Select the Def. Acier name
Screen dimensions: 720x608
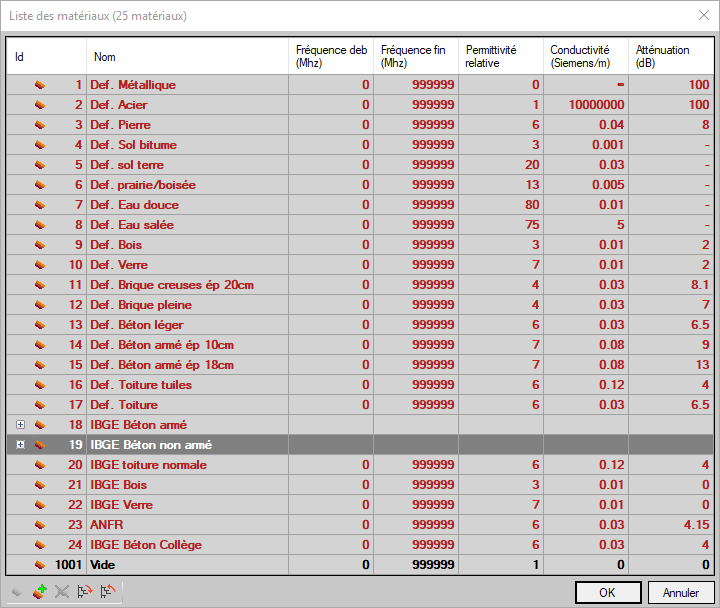click(119, 105)
